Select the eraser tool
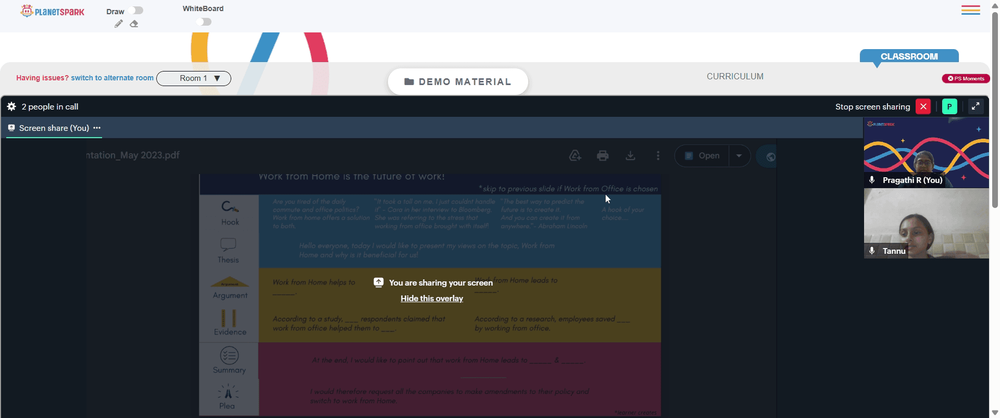 point(134,24)
